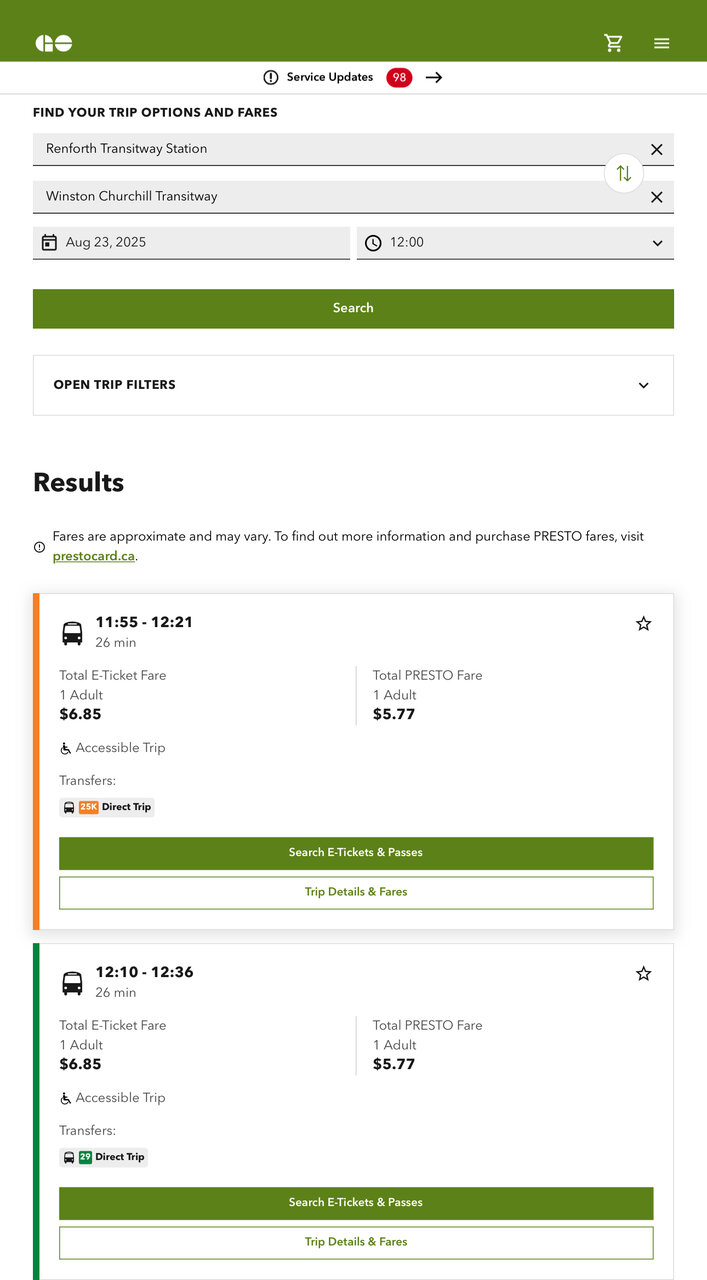Viewport: 707px width, 1280px height.
Task: Favorite the 12:10 - 12:36 trip
Action: click(x=643, y=974)
